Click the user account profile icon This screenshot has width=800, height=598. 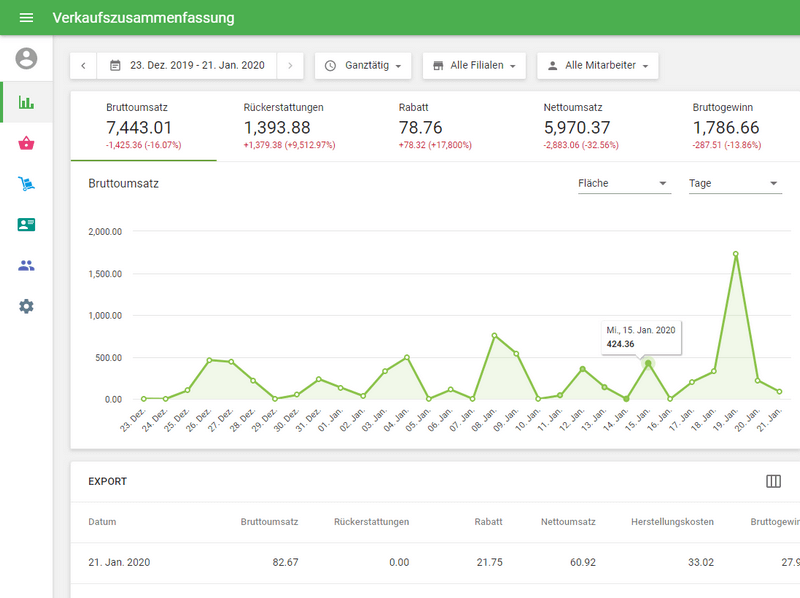tap(26, 59)
